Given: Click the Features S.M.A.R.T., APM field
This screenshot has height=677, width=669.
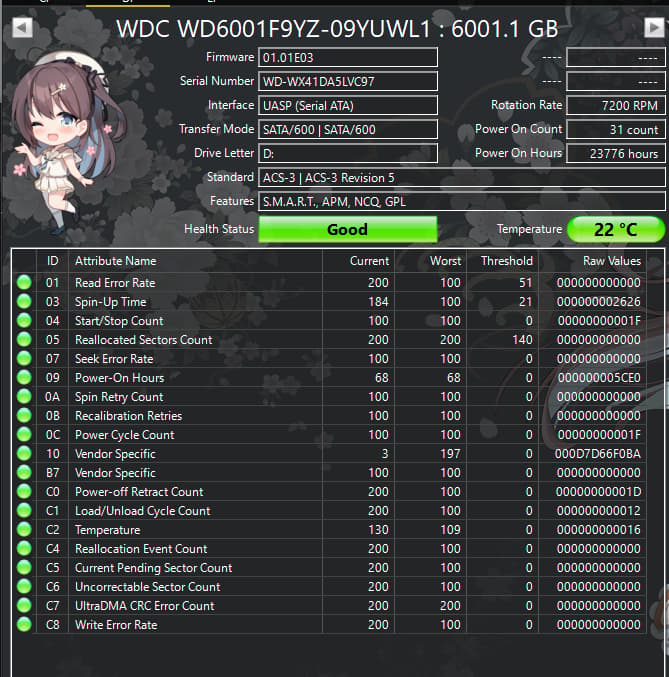Looking at the screenshot, I should click(462, 202).
